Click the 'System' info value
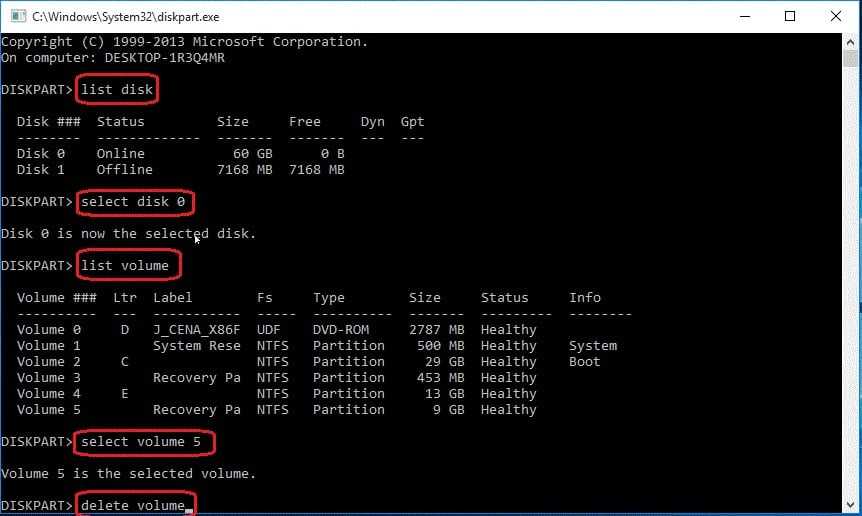 593,345
